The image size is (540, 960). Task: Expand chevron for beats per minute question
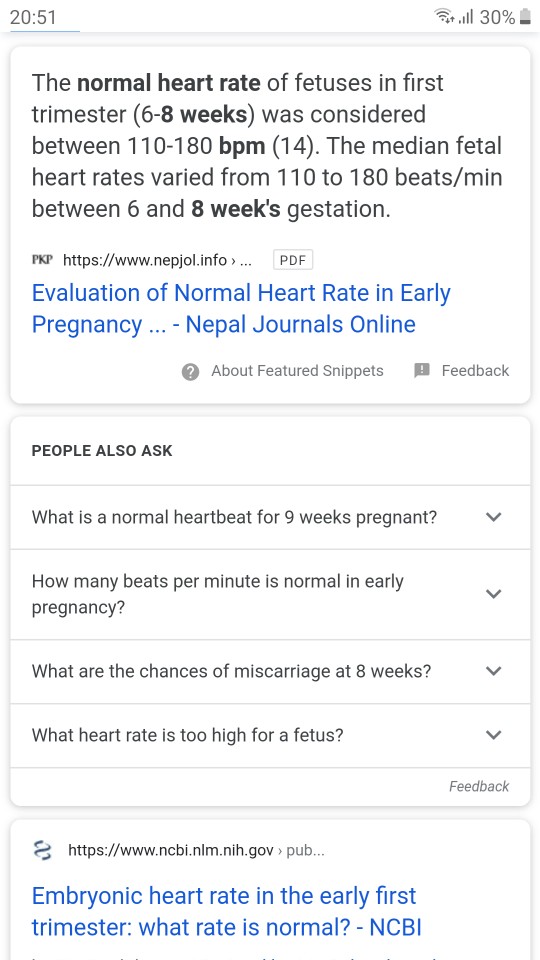point(493,594)
